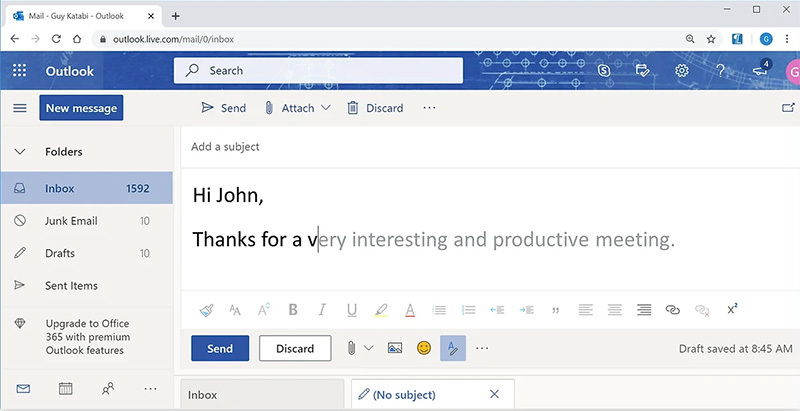Image resolution: width=800 pixels, height=411 pixels.
Task: Open the dropdown arrow beside the paperclip
Action: point(369,349)
